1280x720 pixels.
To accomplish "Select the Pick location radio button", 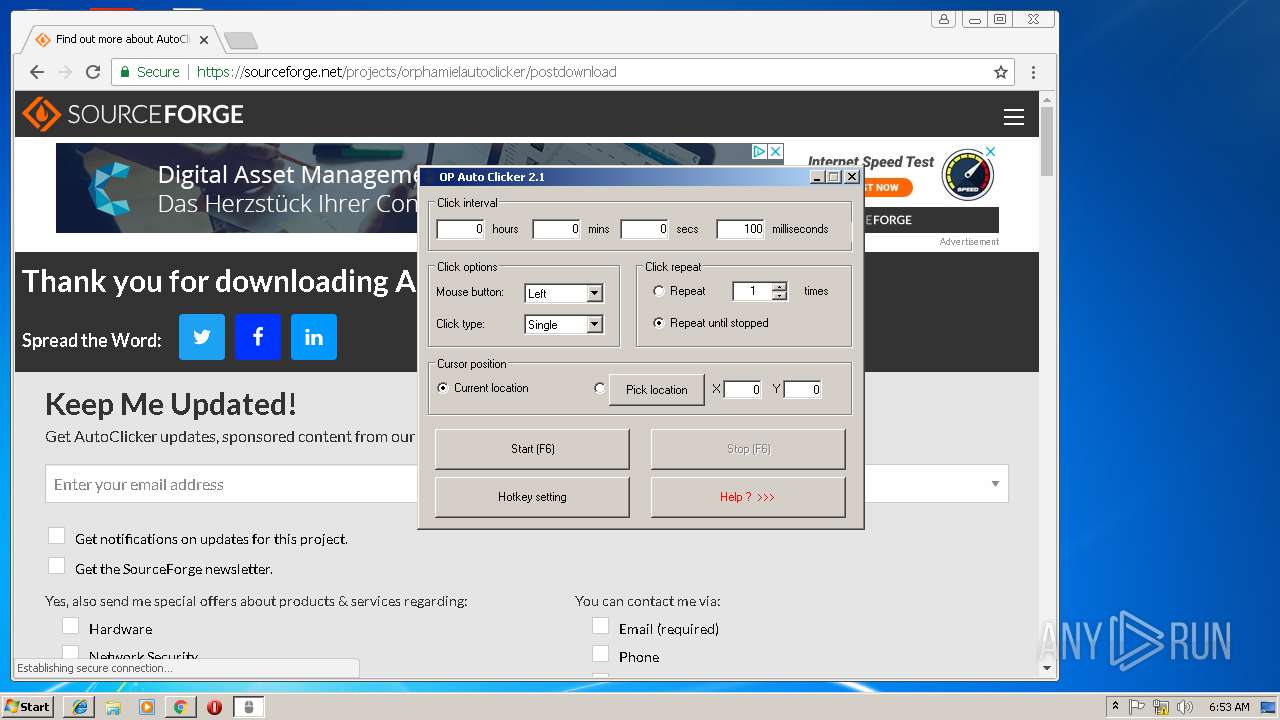I will pyautogui.click(x=600, y=388).
